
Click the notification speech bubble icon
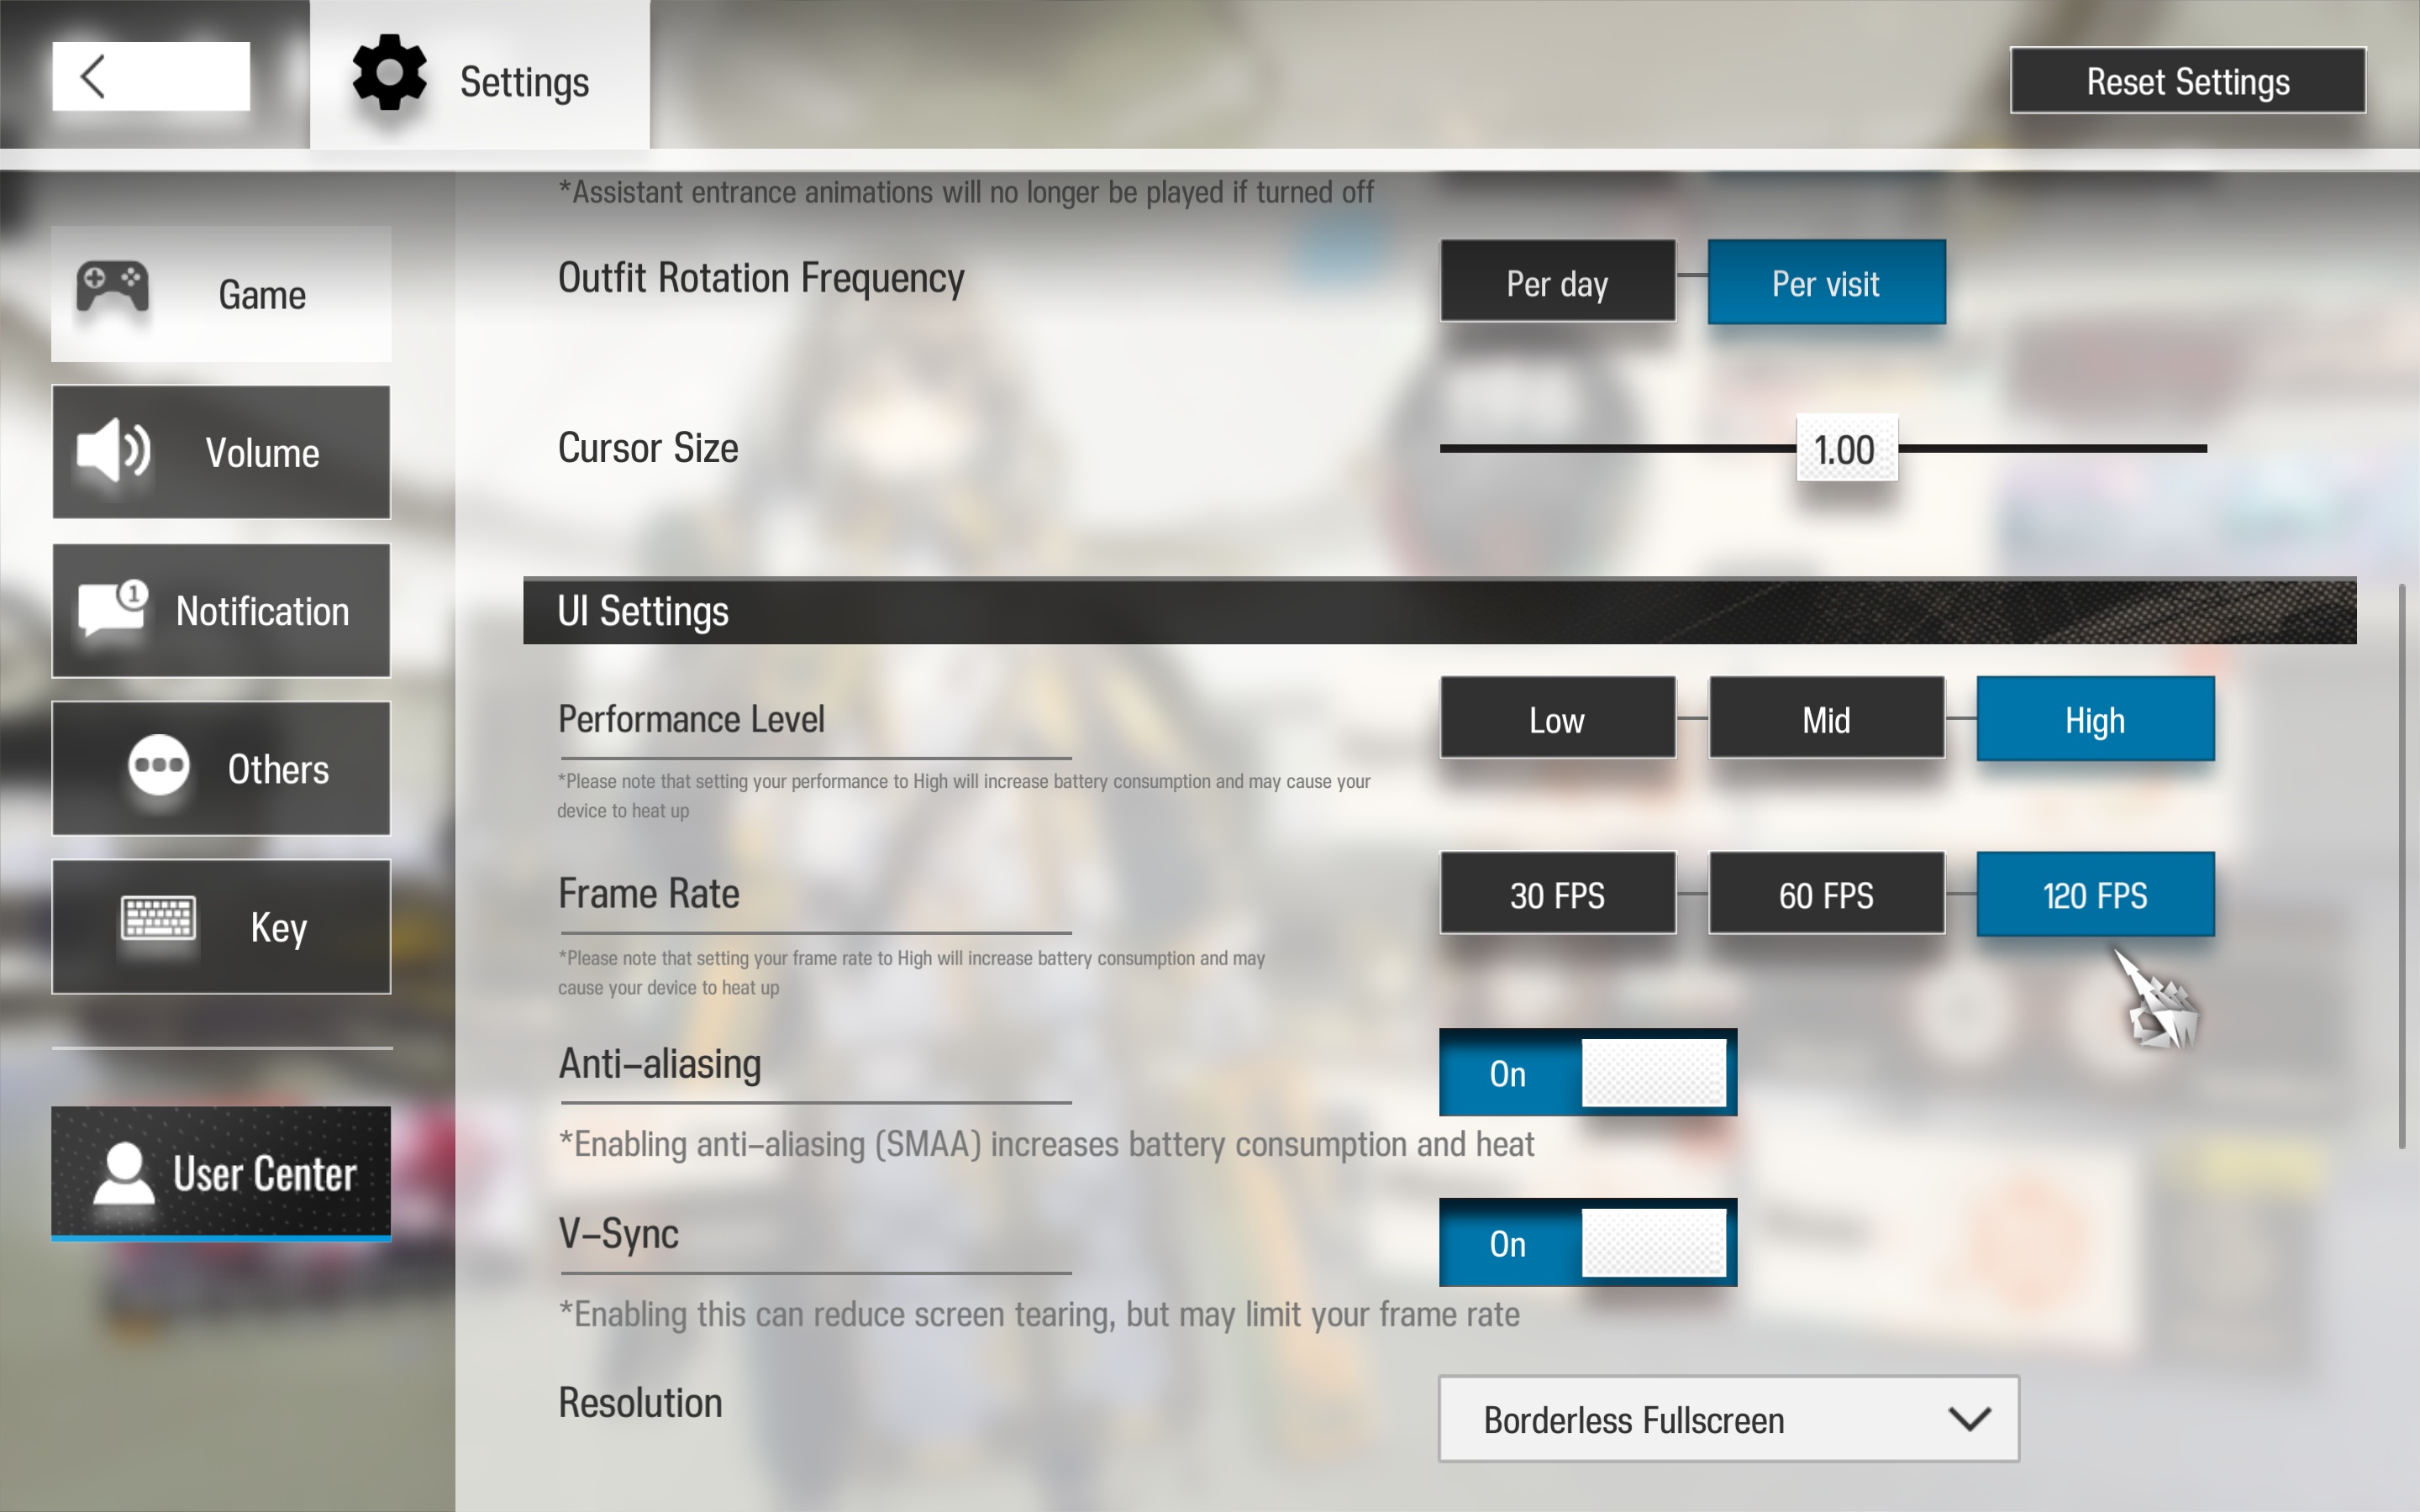coord(113,608)
